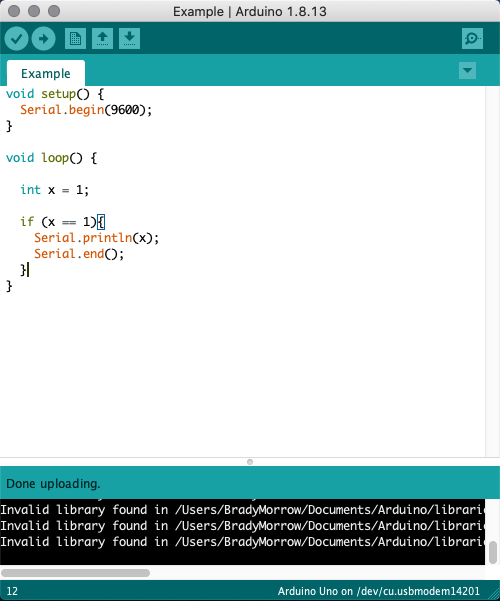Click the closing brace of the if block
Viewport: 500px width, 601px height.
tap(23, 270)
